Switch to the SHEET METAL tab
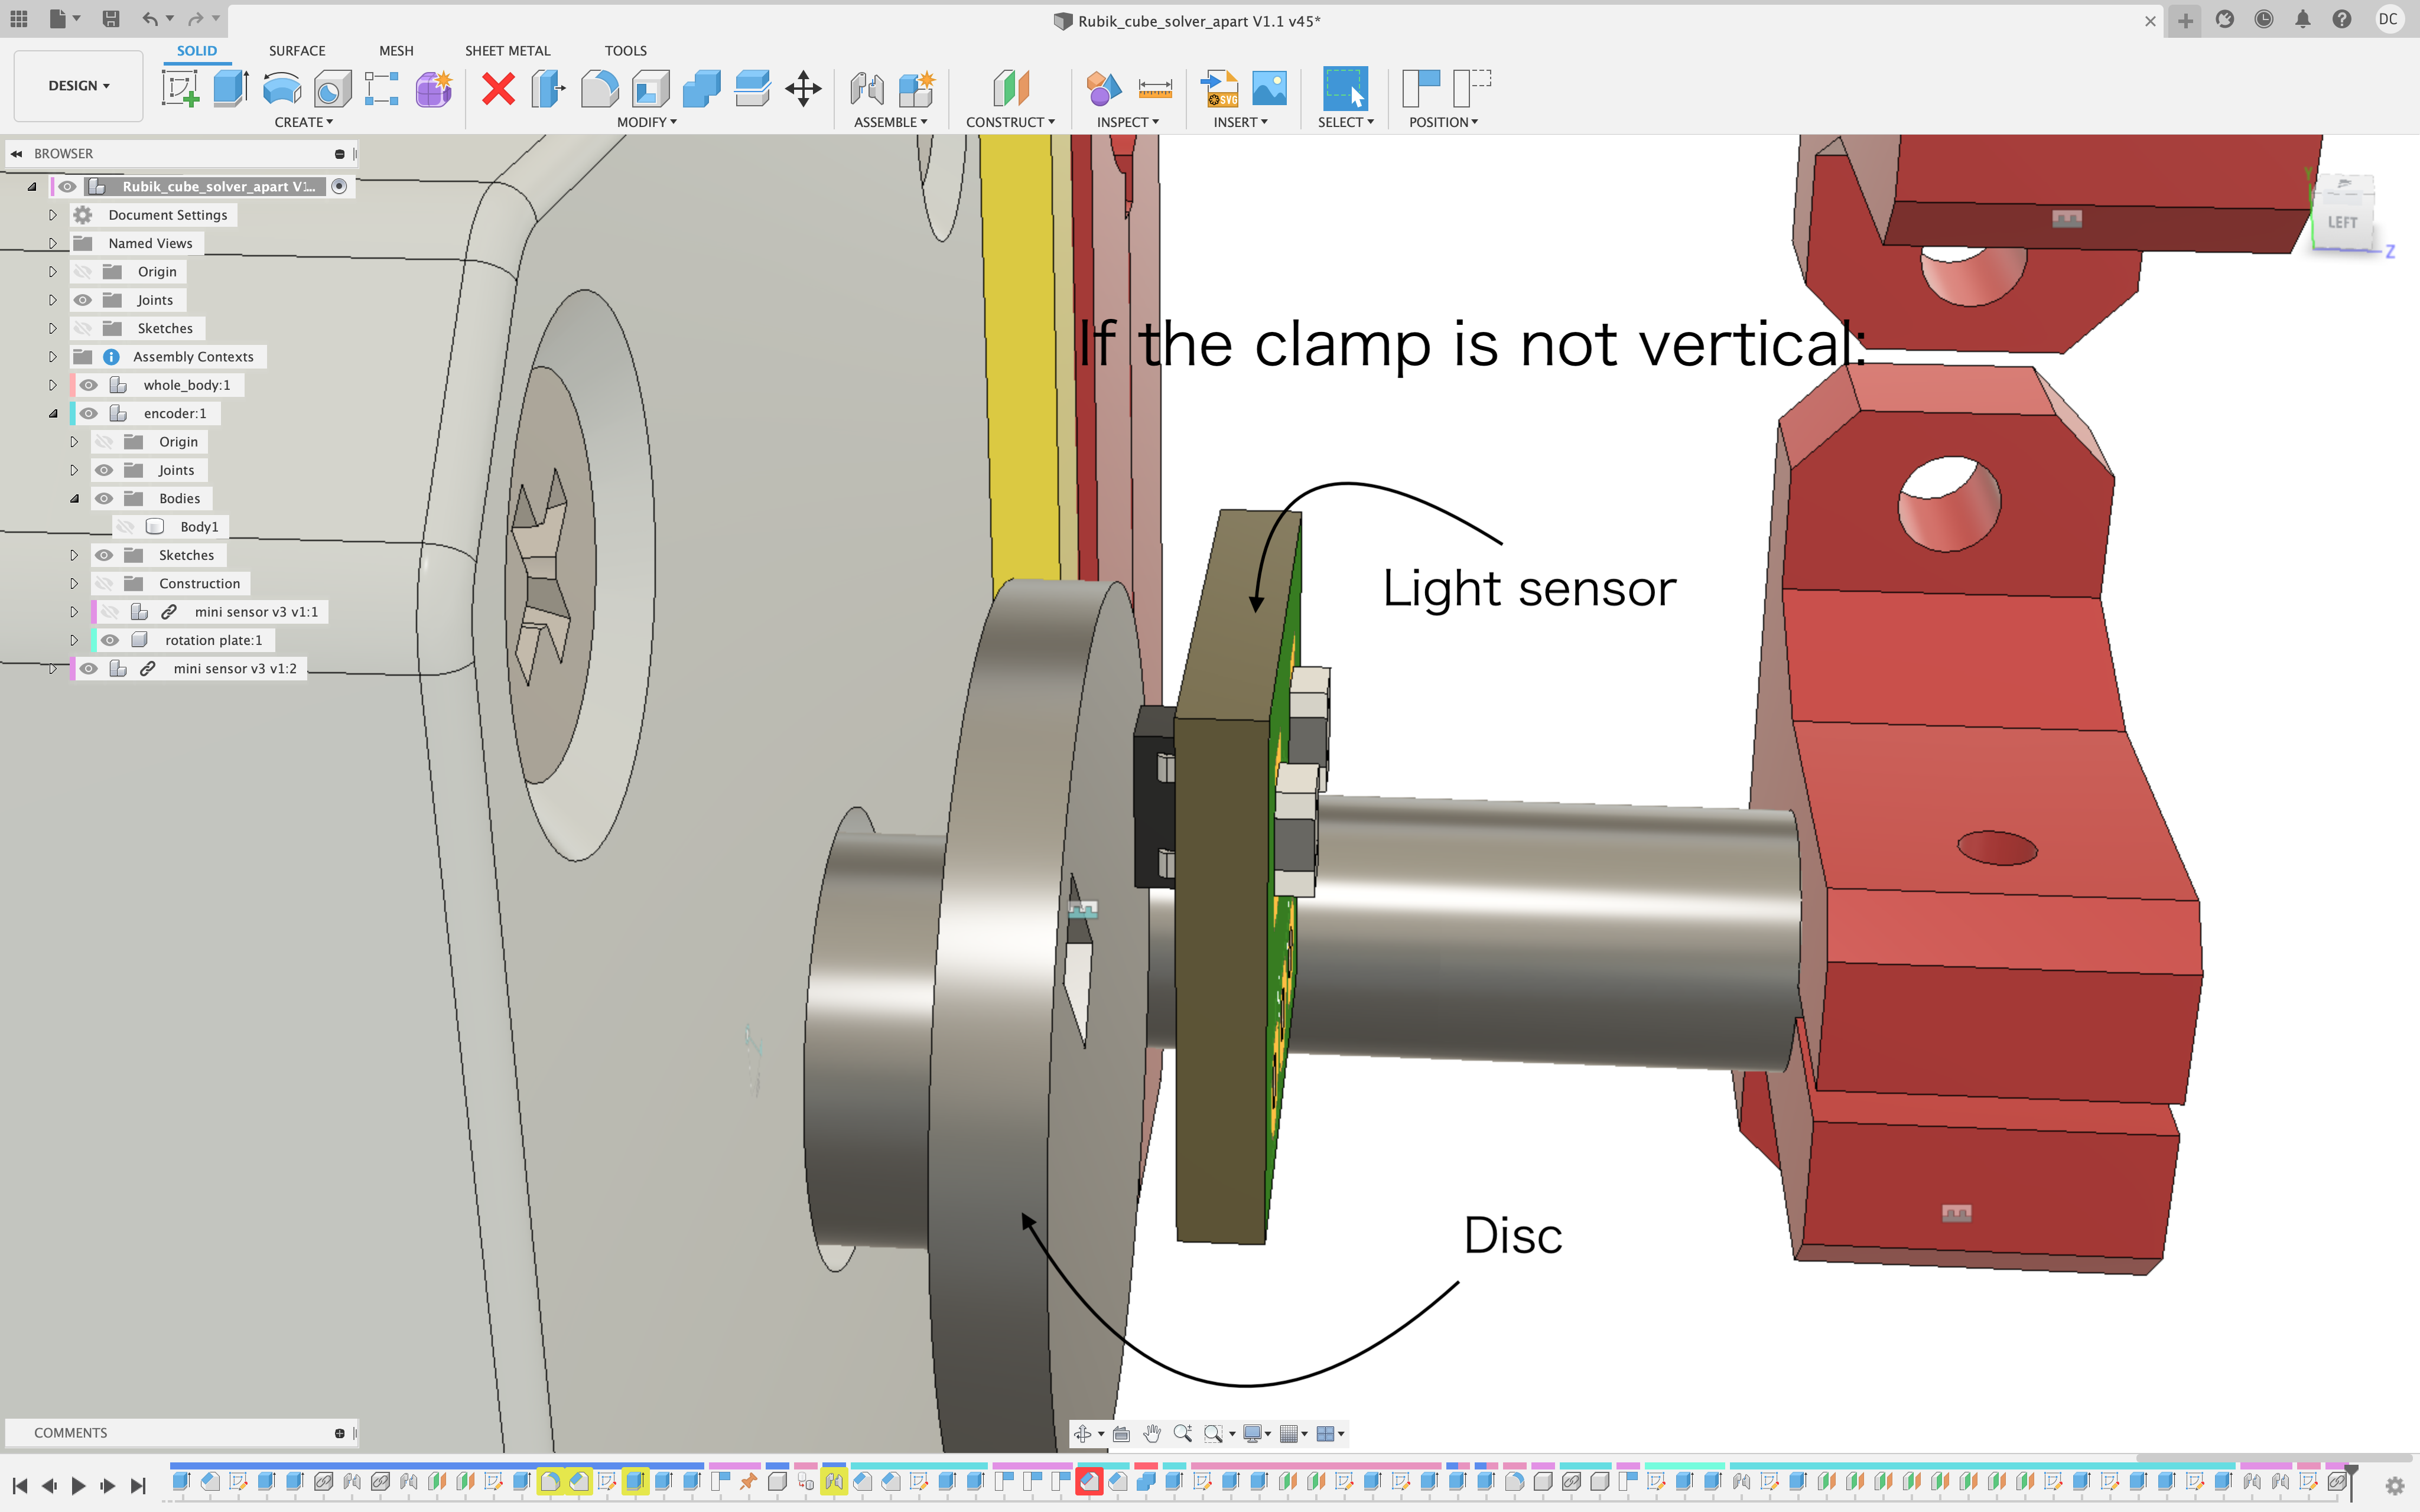Viewport: 2420px width, 1512px height. 507,50
